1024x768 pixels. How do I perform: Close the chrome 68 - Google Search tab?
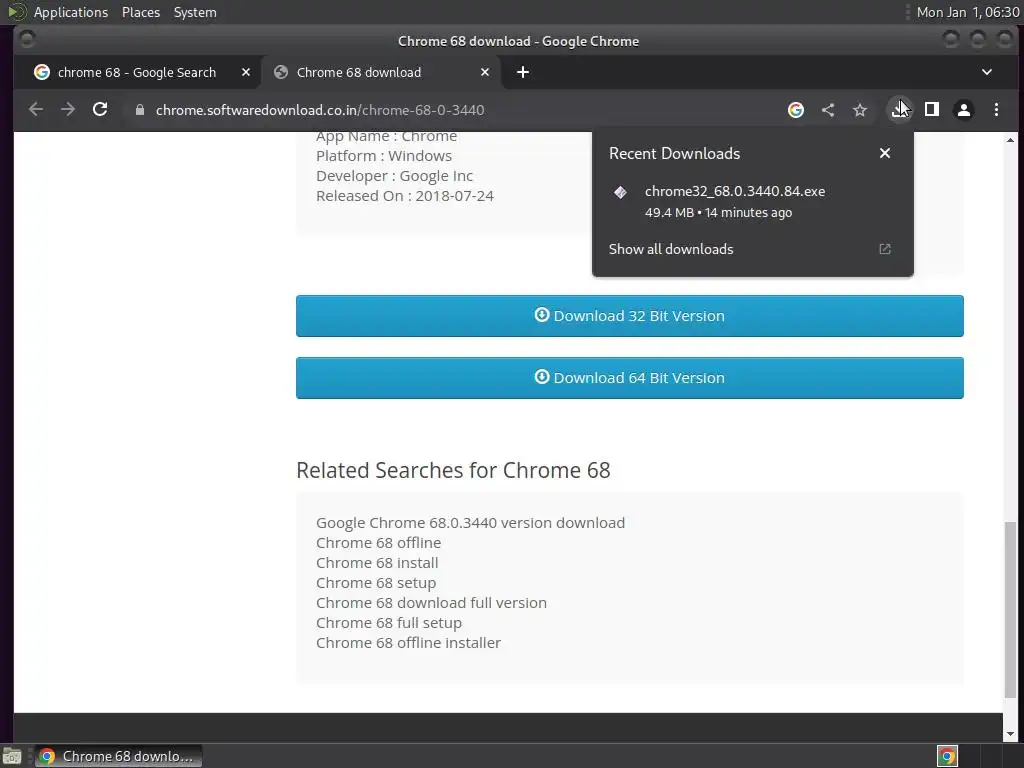coord(246,72)
